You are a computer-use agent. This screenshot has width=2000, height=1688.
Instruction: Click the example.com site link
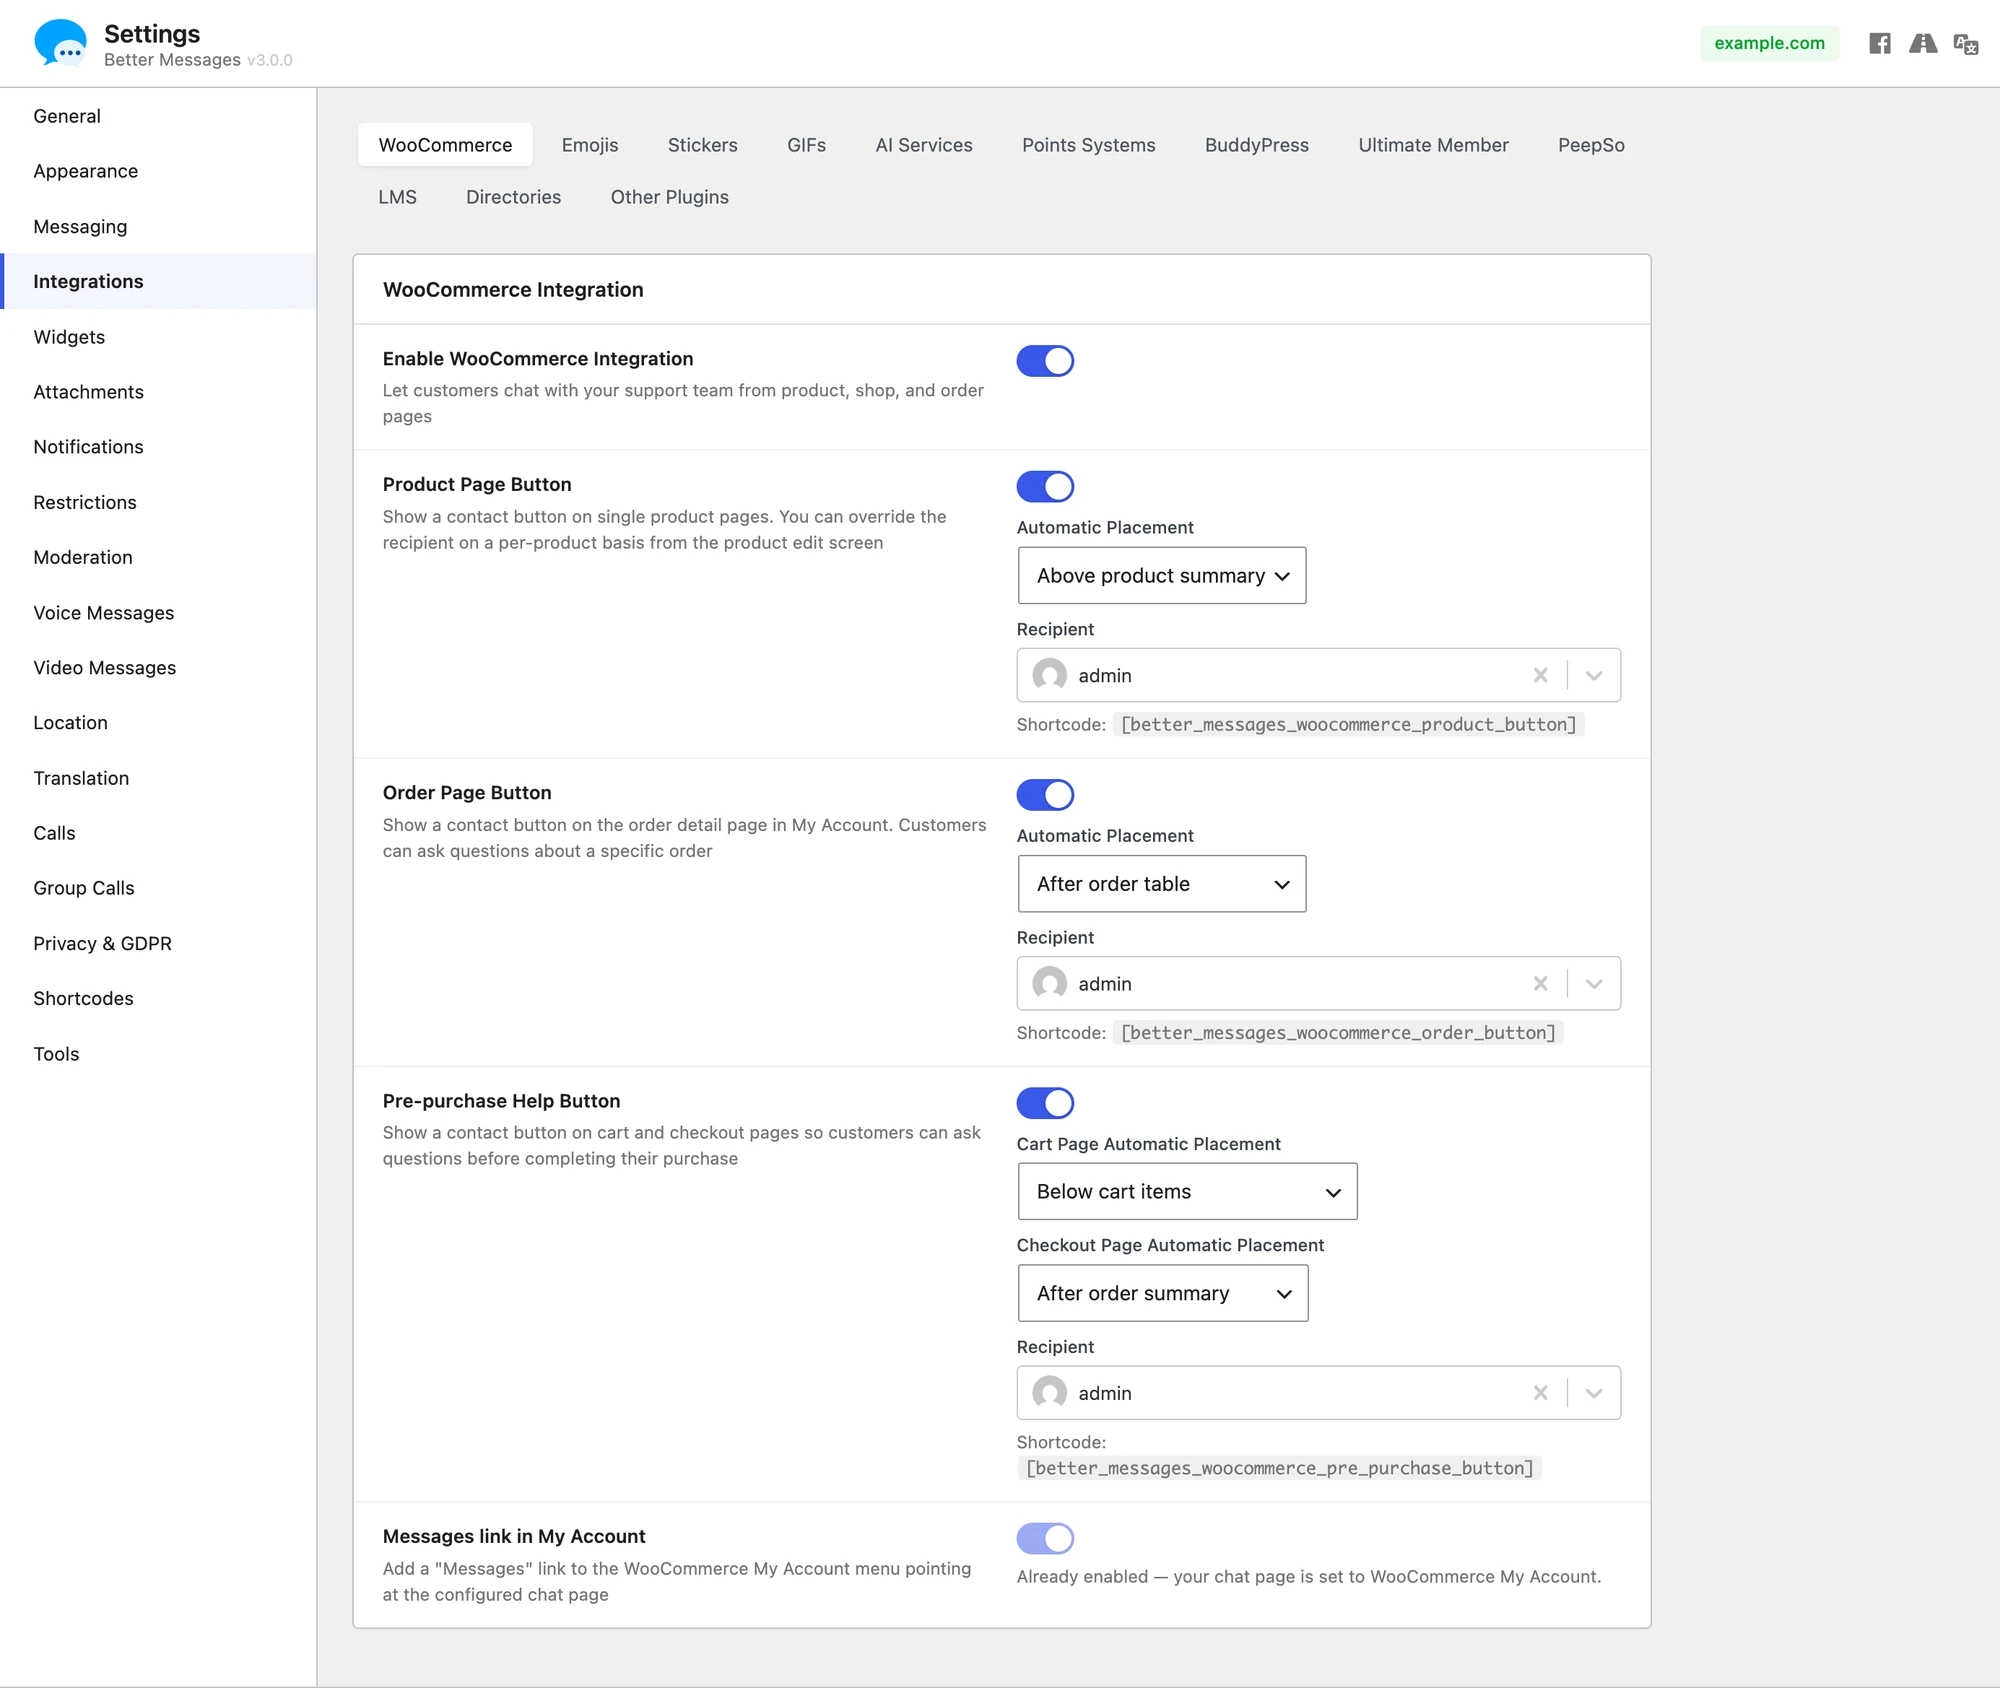tap(1769, 43)
